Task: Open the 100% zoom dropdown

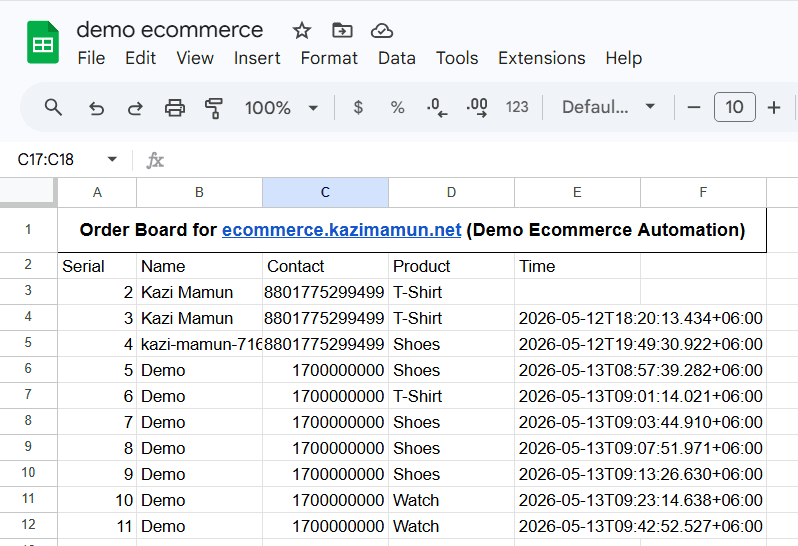Action: [281, 108]
